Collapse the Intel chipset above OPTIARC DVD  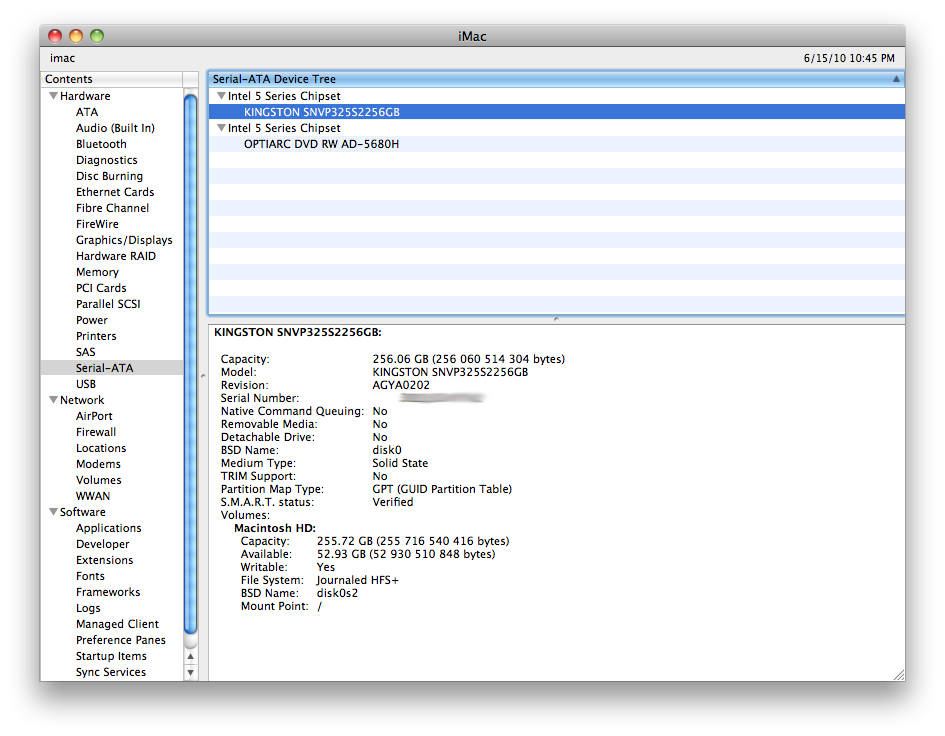point(221,128)
